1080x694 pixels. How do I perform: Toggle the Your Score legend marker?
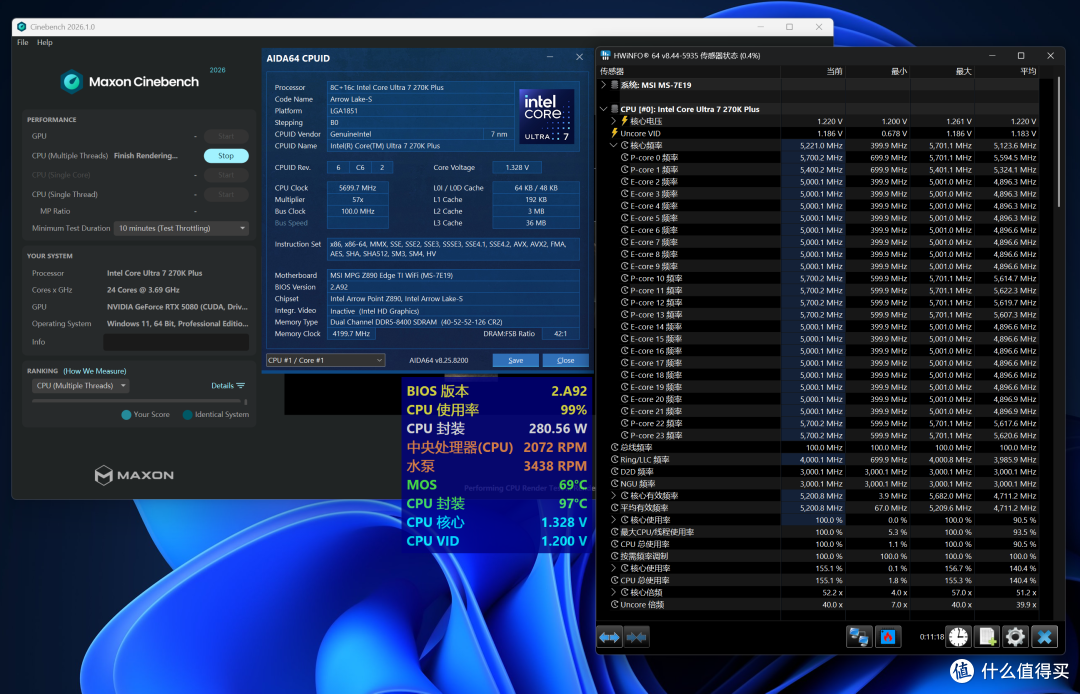[x=126, y=414]
